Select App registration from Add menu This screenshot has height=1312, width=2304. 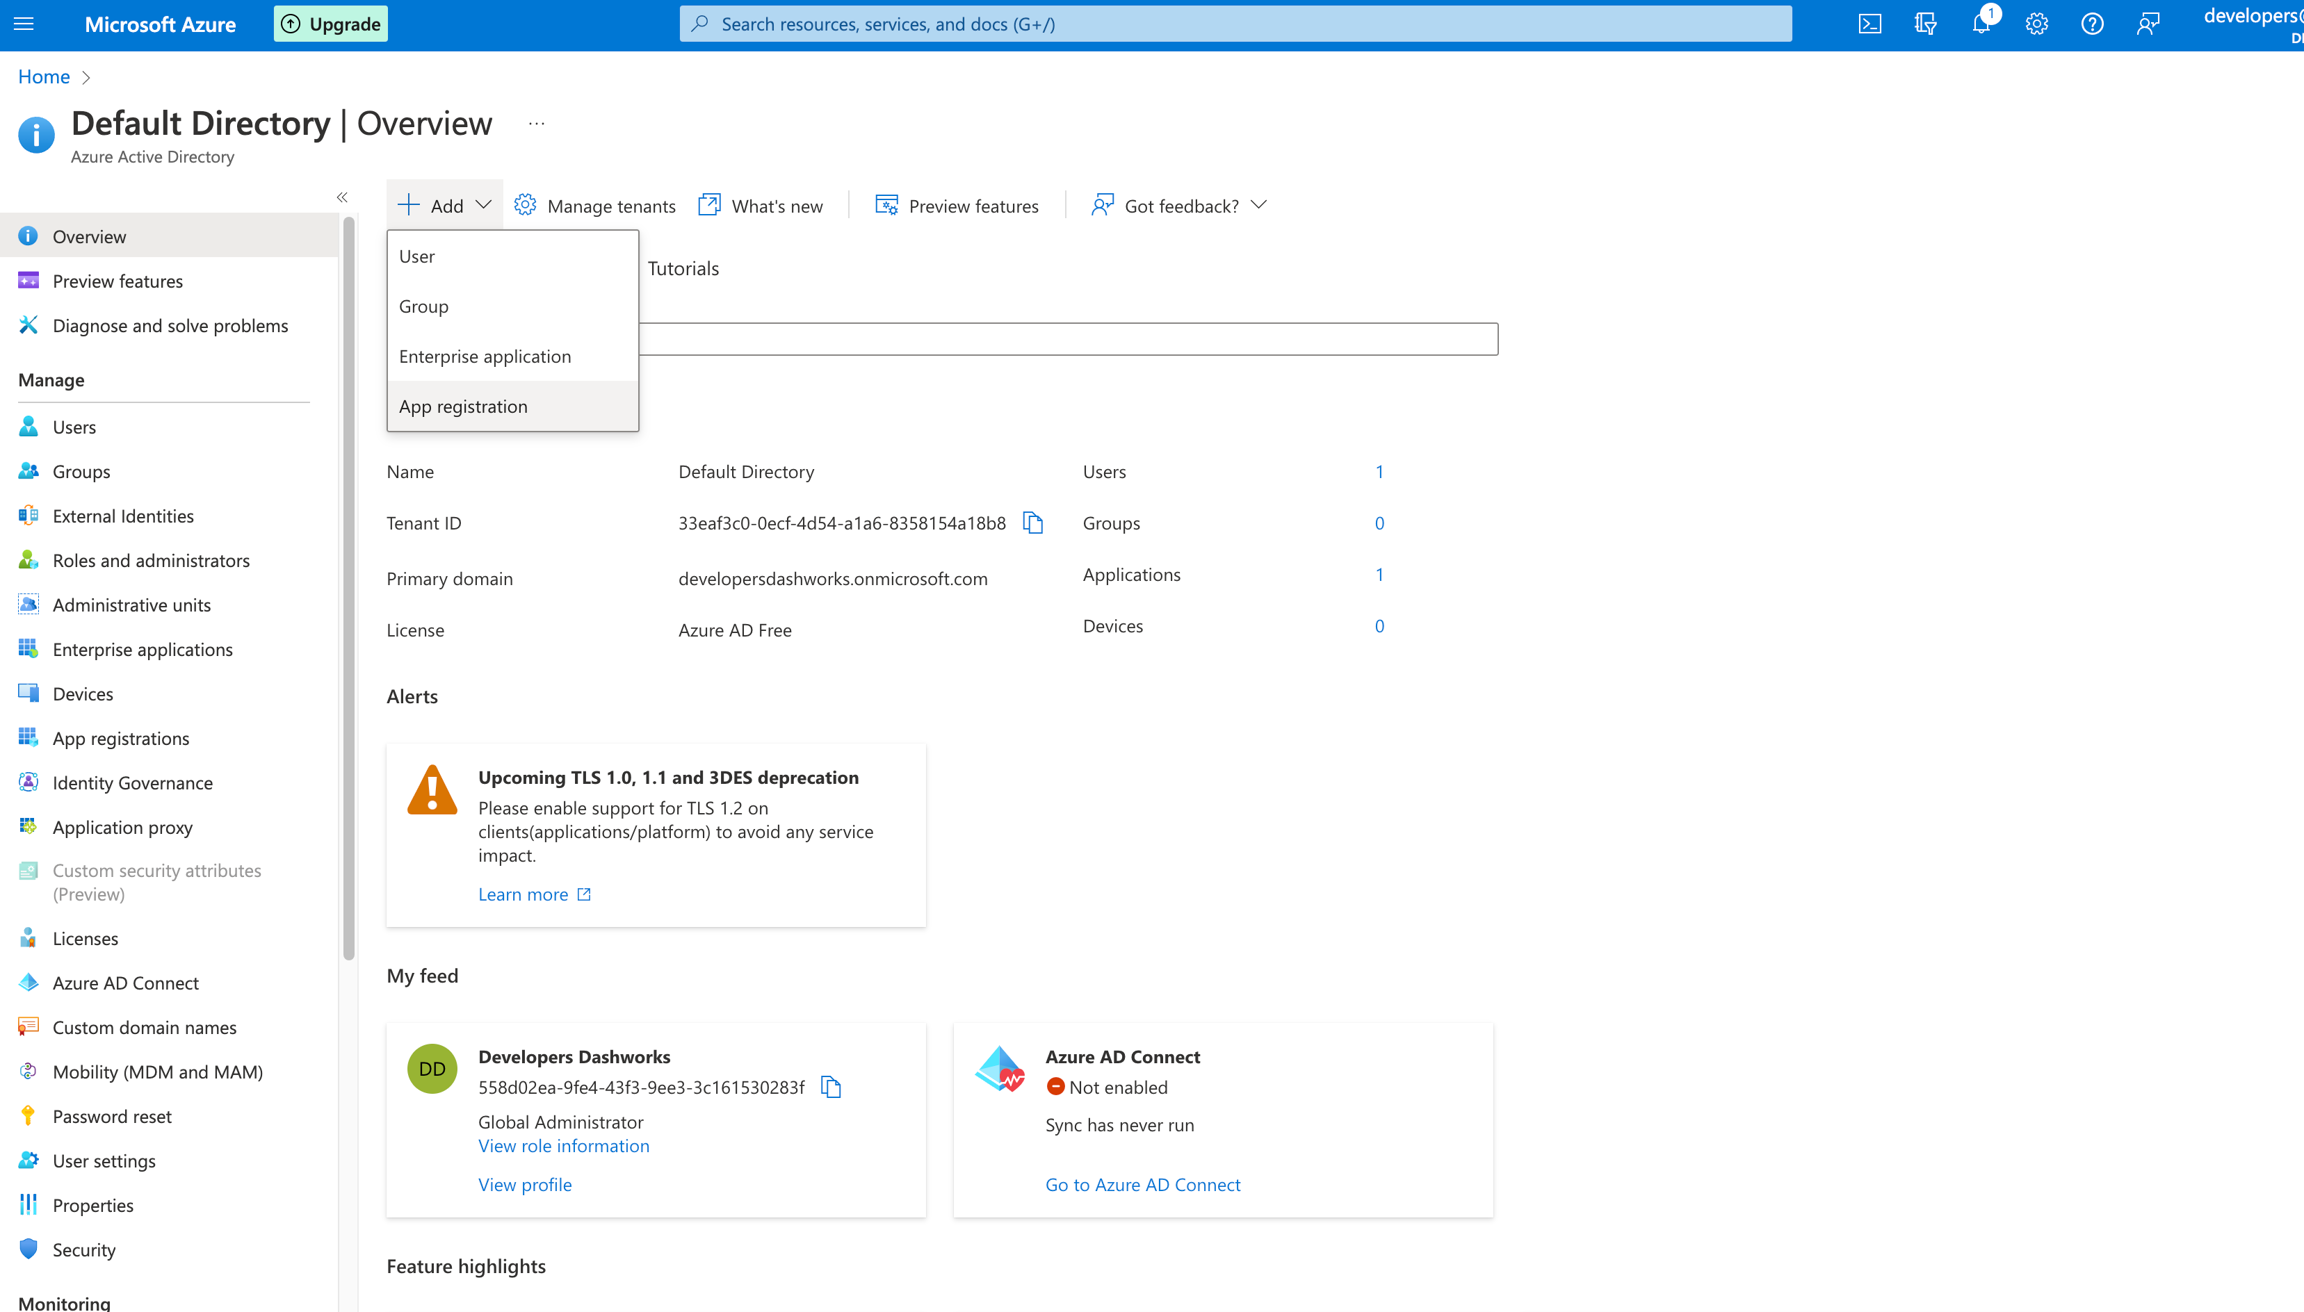[463, 406]
